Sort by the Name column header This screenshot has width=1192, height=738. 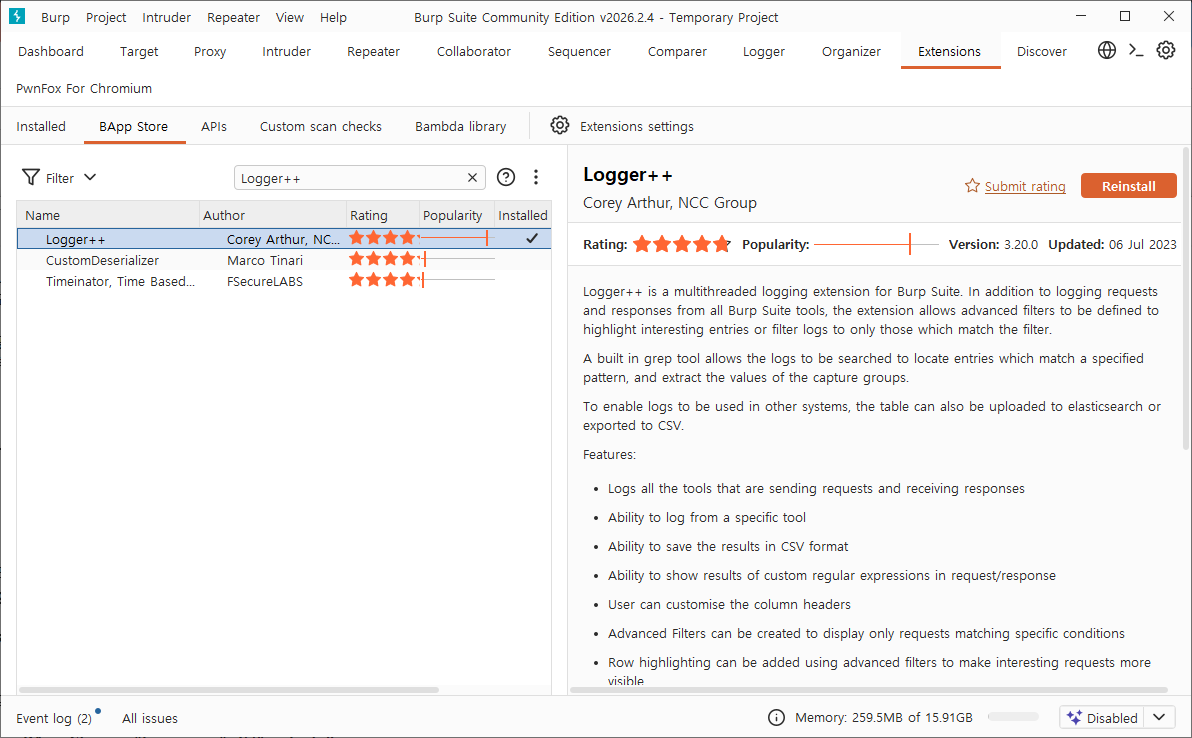point(108,215)
